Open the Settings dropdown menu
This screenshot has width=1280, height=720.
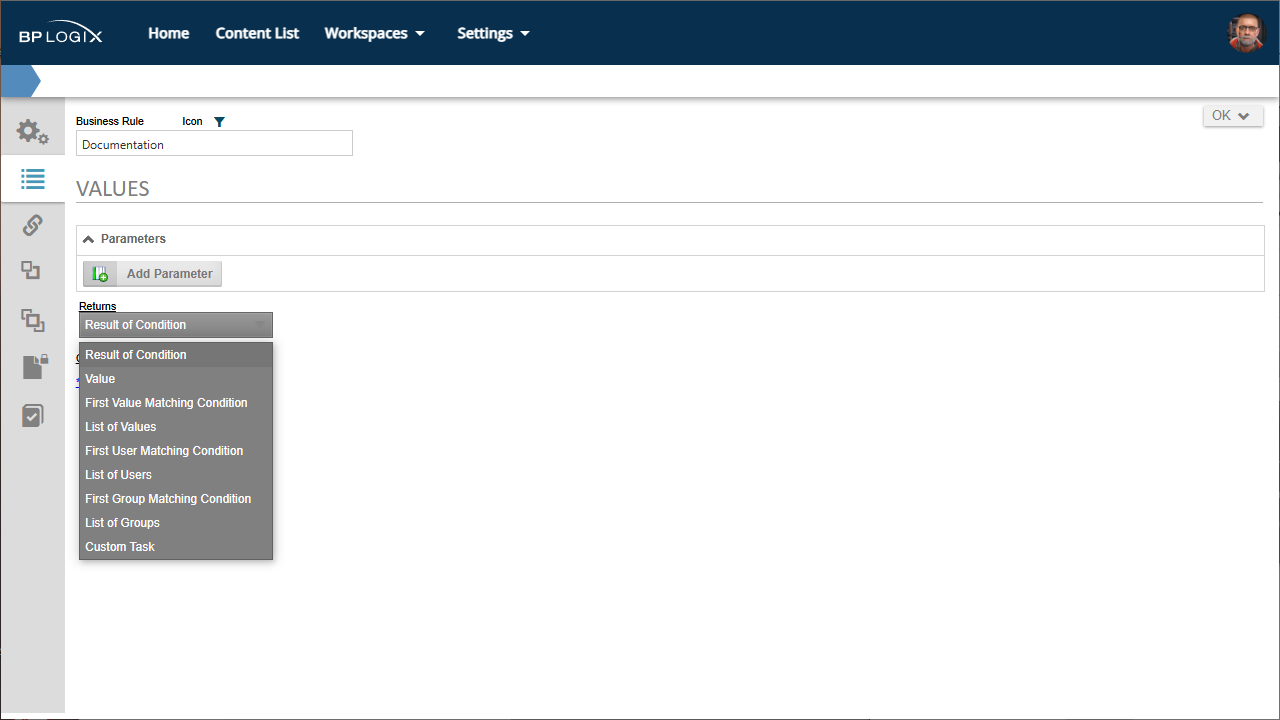pyautogui.click(x=493, y=33)
